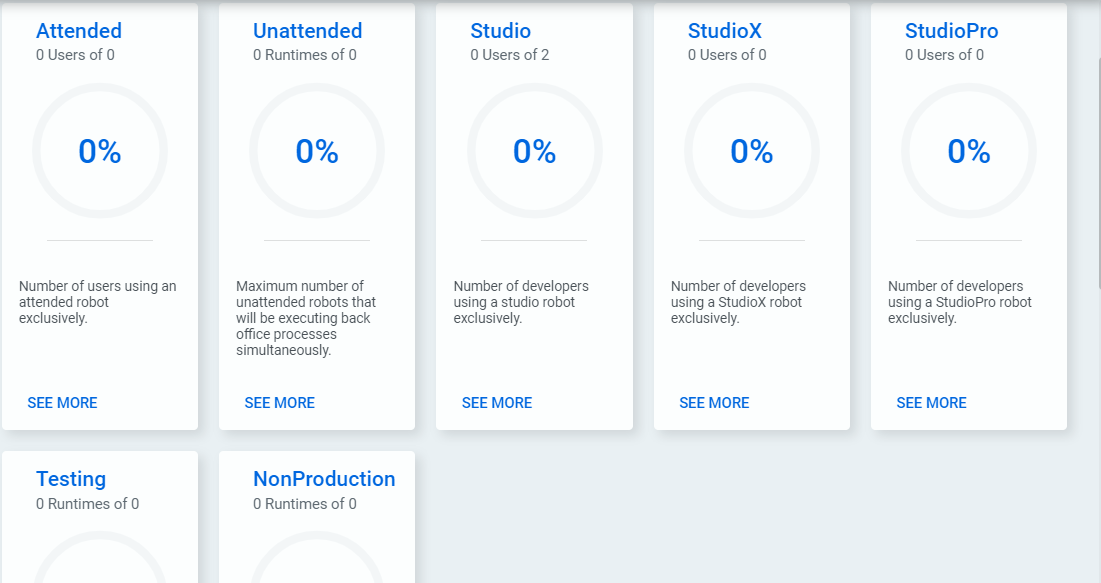1101x583 pixels.
Task: Click '0 Runtimes of 0' under Unattended
Action: click(x=305, y=55)
